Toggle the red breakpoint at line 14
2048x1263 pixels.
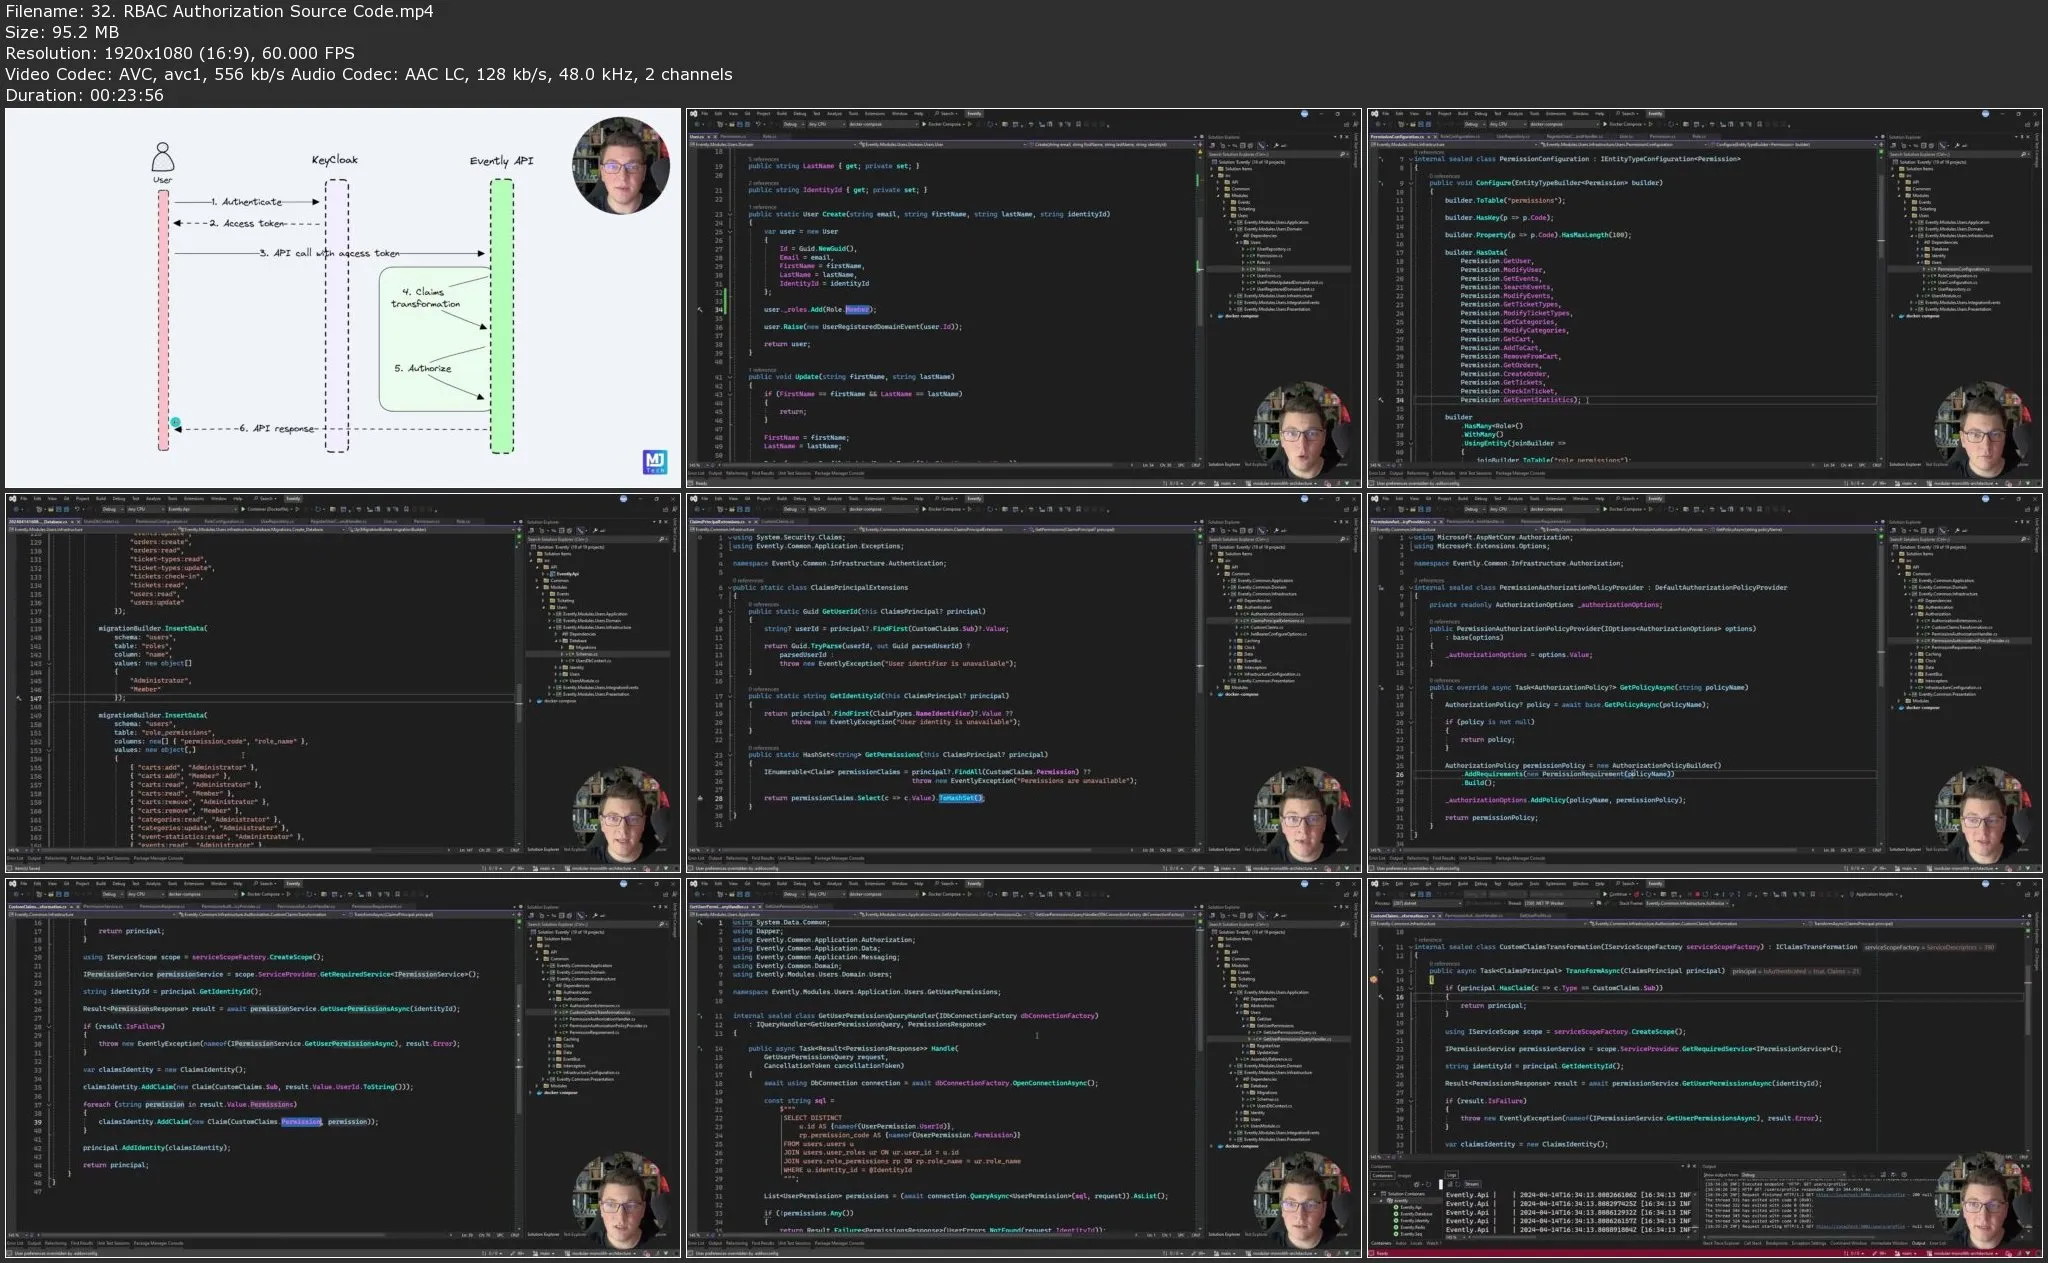tap(1373, 979)
